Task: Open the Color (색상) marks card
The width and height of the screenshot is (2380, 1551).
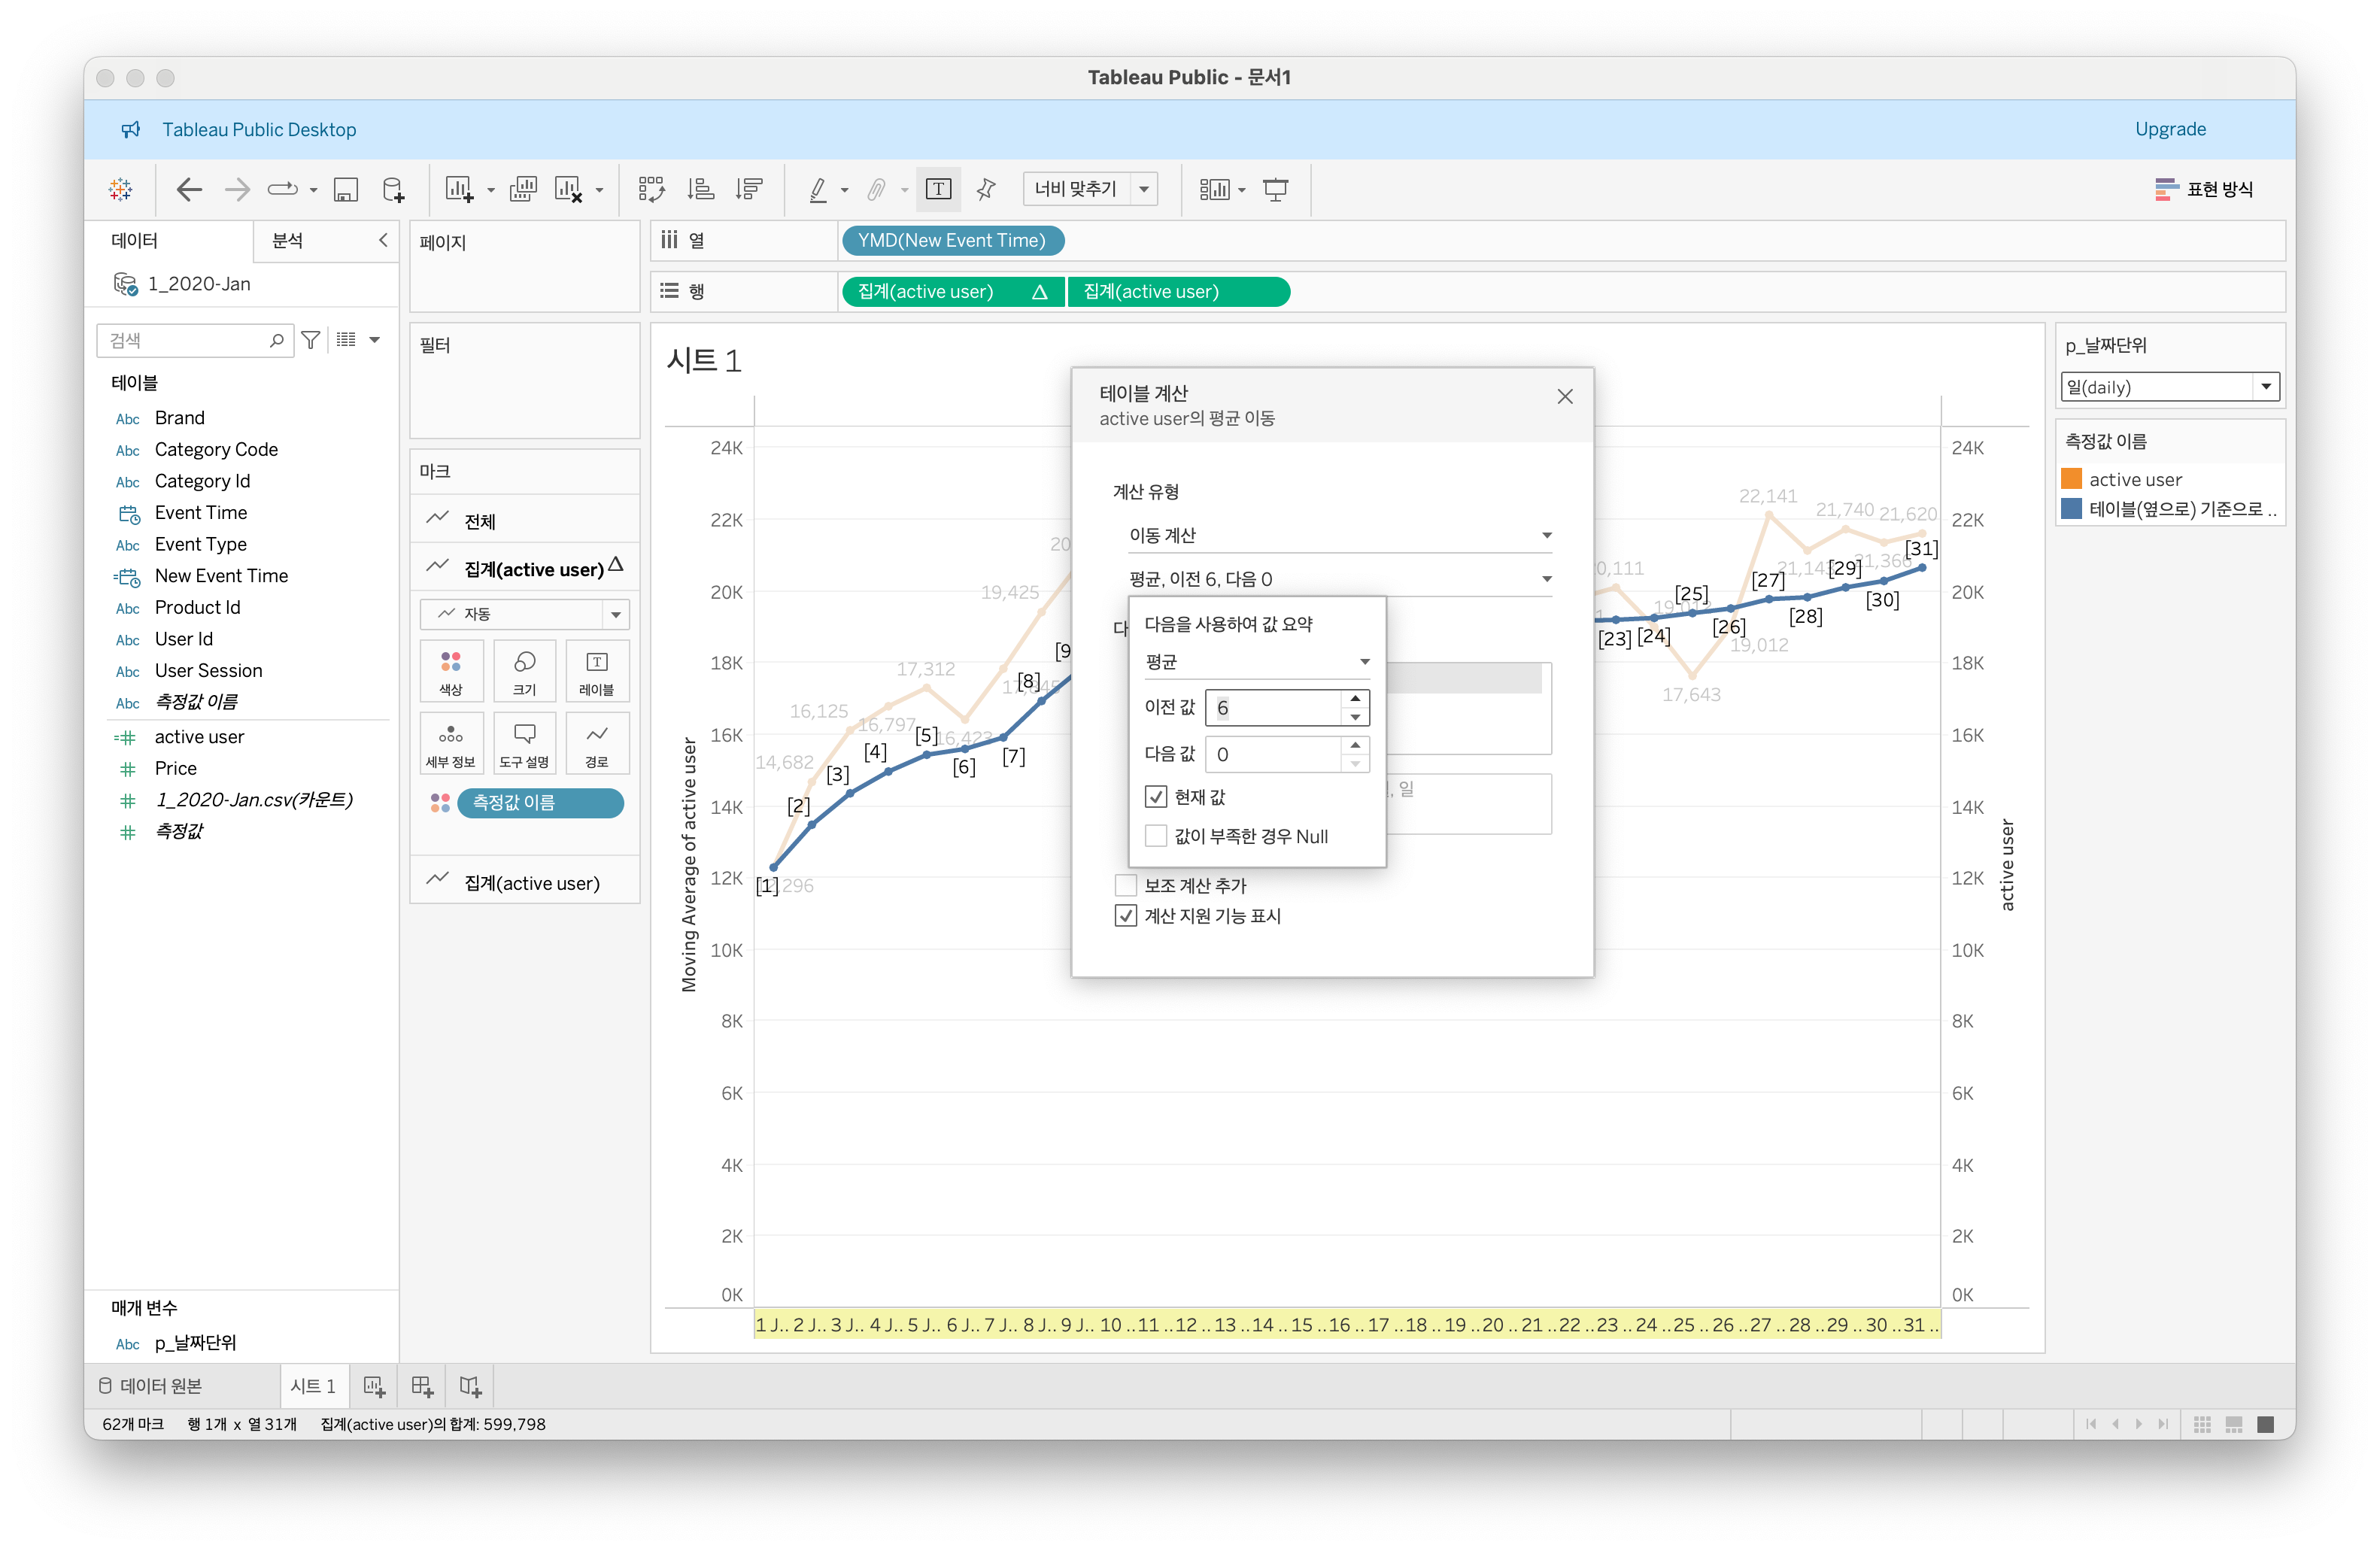Action: coord(451,671)
